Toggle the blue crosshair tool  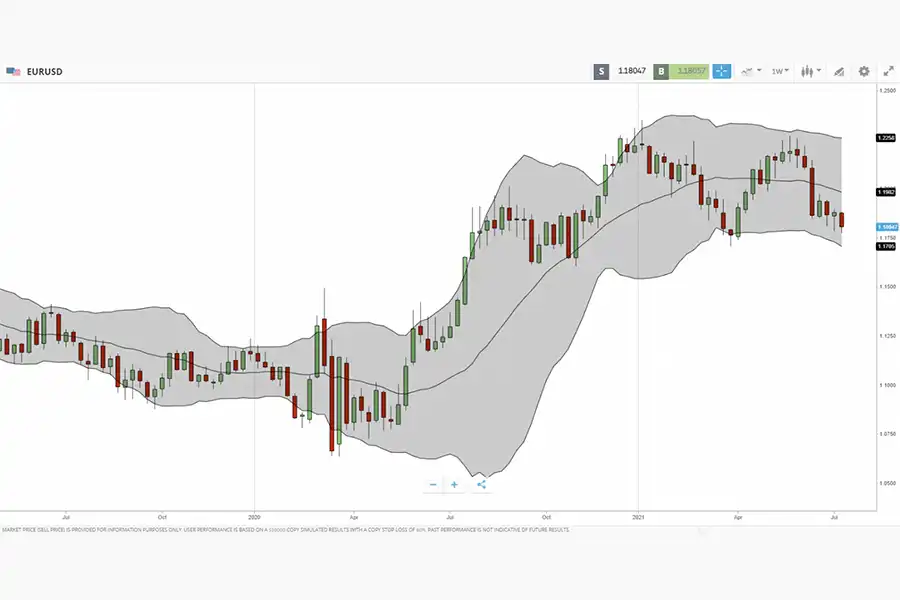pyautogui.click(x=721, y=71)
